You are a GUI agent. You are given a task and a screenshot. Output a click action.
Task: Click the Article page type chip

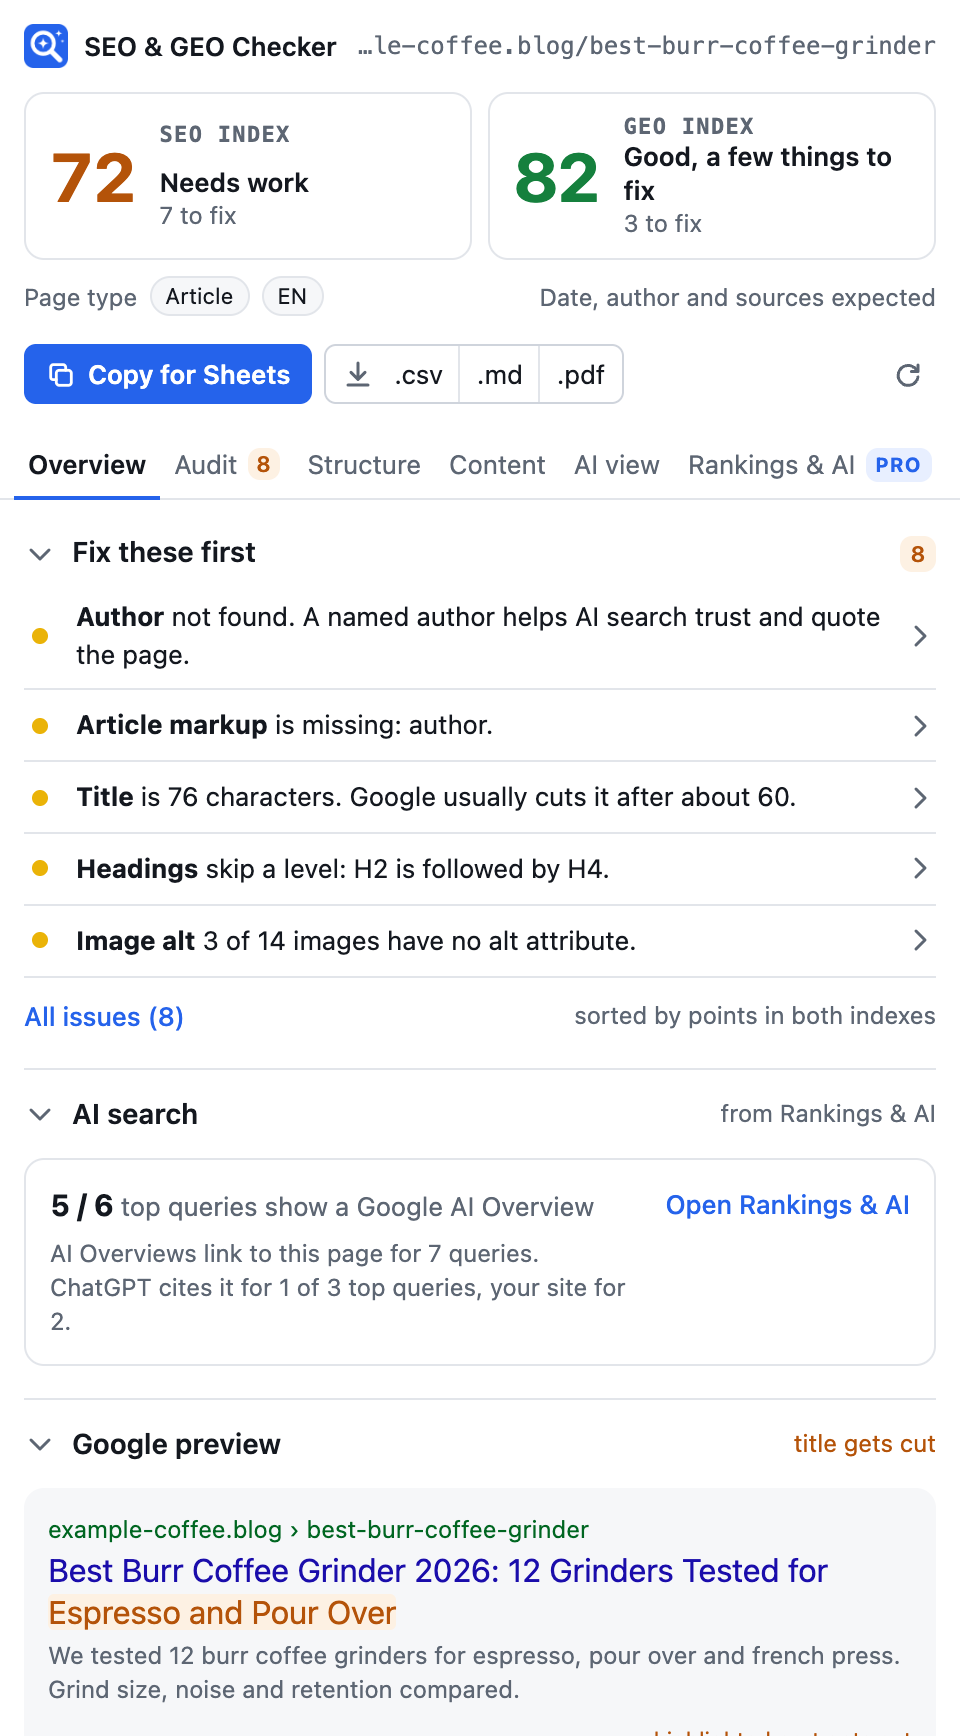tap(199, 296)
